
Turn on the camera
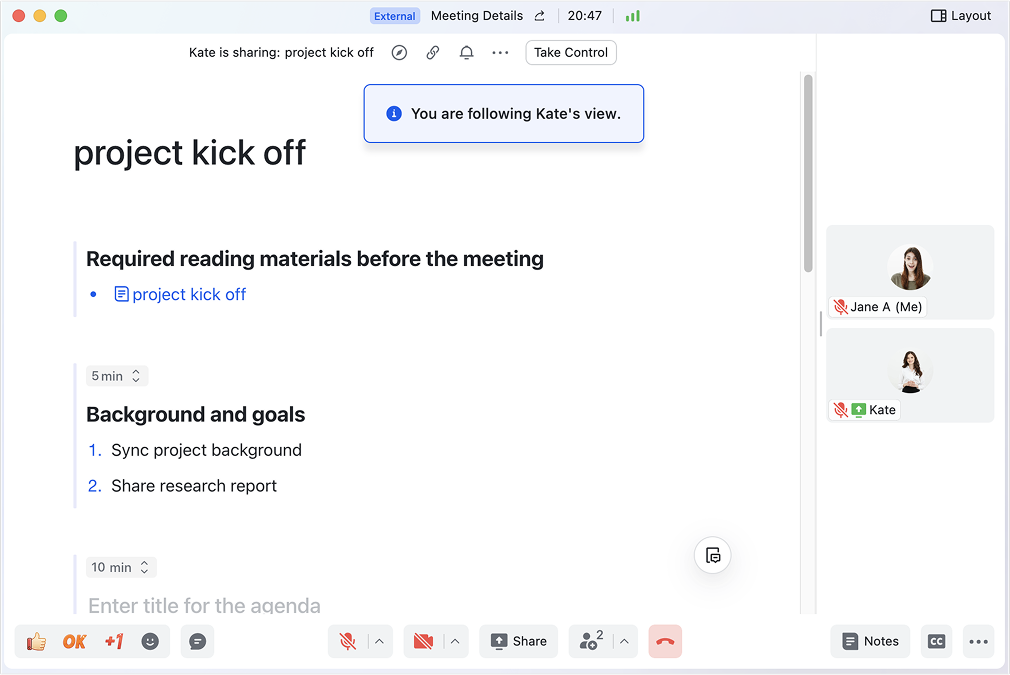click(423, 642)
